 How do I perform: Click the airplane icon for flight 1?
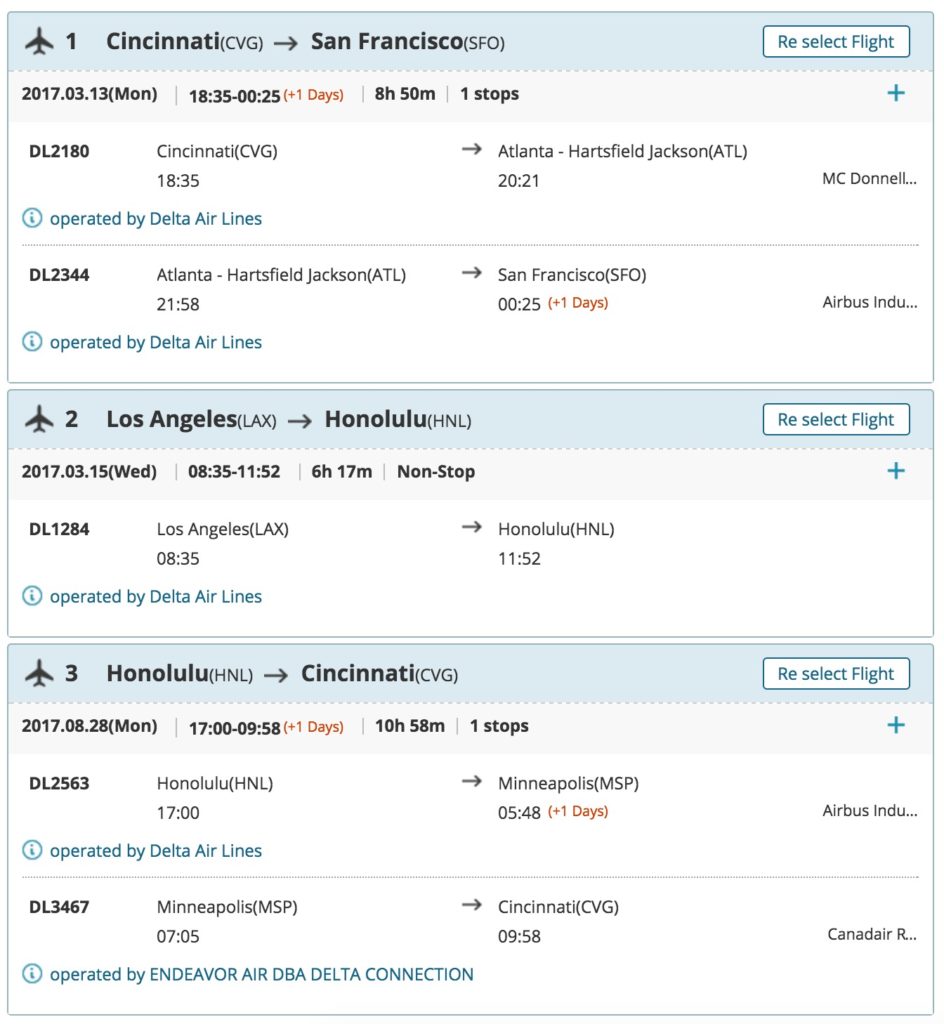[40, 42]
